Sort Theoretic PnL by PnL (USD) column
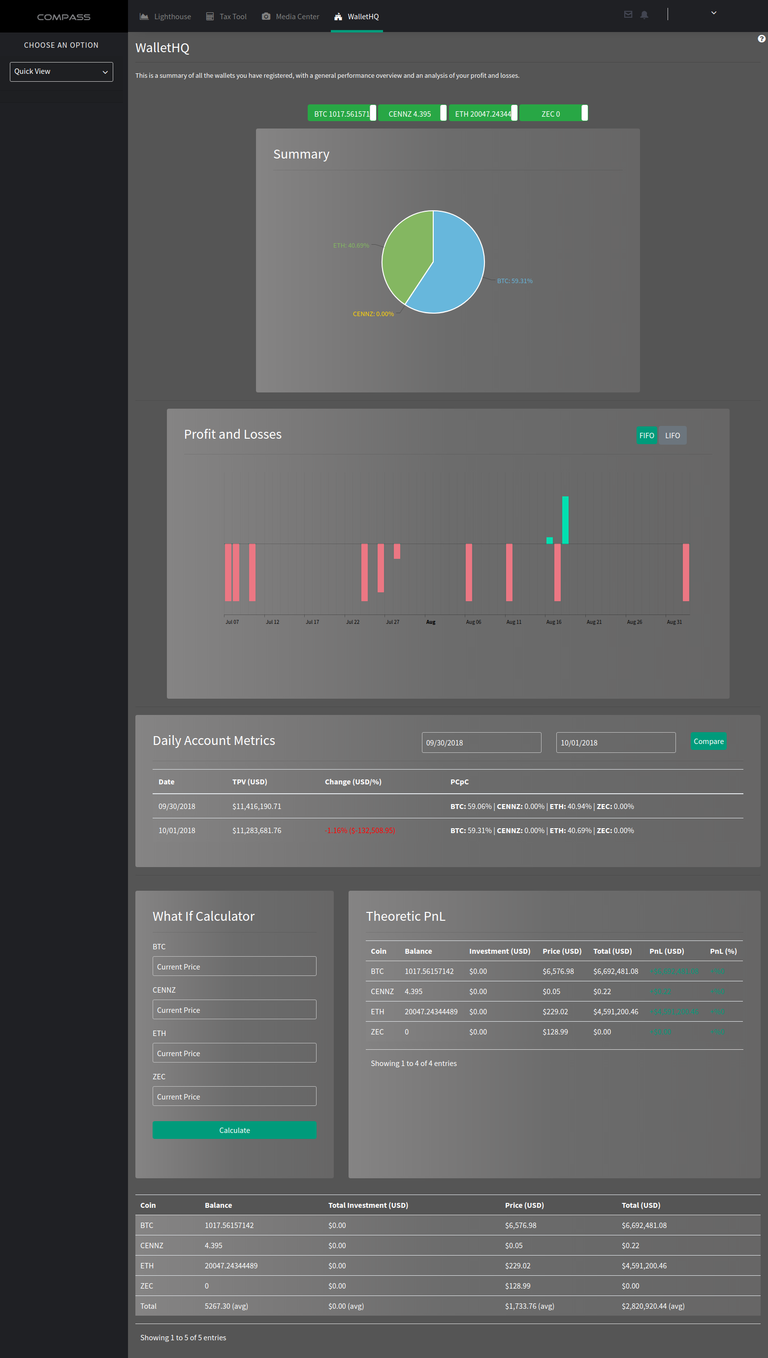Screen dimensions: 768x1358 point(667,951)
